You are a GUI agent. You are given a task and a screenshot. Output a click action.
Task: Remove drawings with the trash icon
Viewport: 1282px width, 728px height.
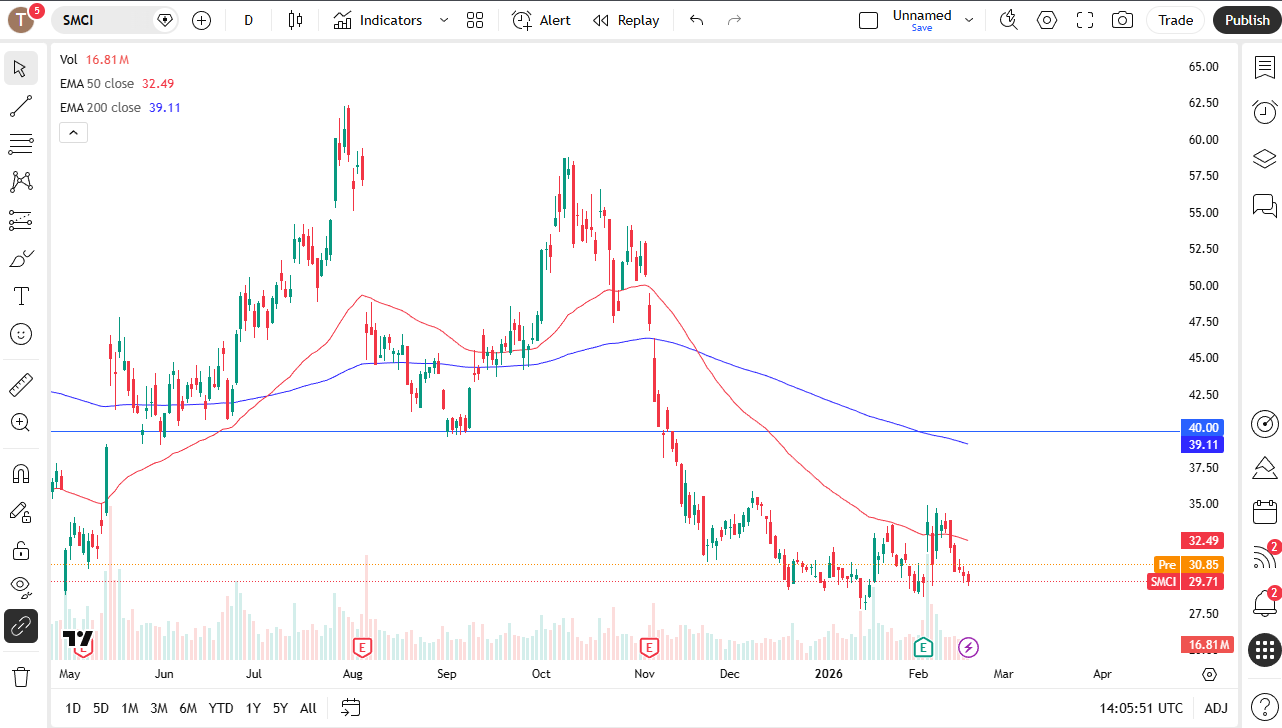click(x=21, y=677)
